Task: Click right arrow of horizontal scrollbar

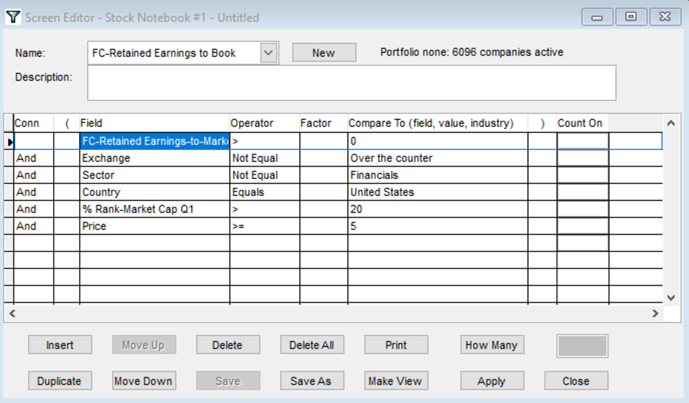Action: [655, 313]
